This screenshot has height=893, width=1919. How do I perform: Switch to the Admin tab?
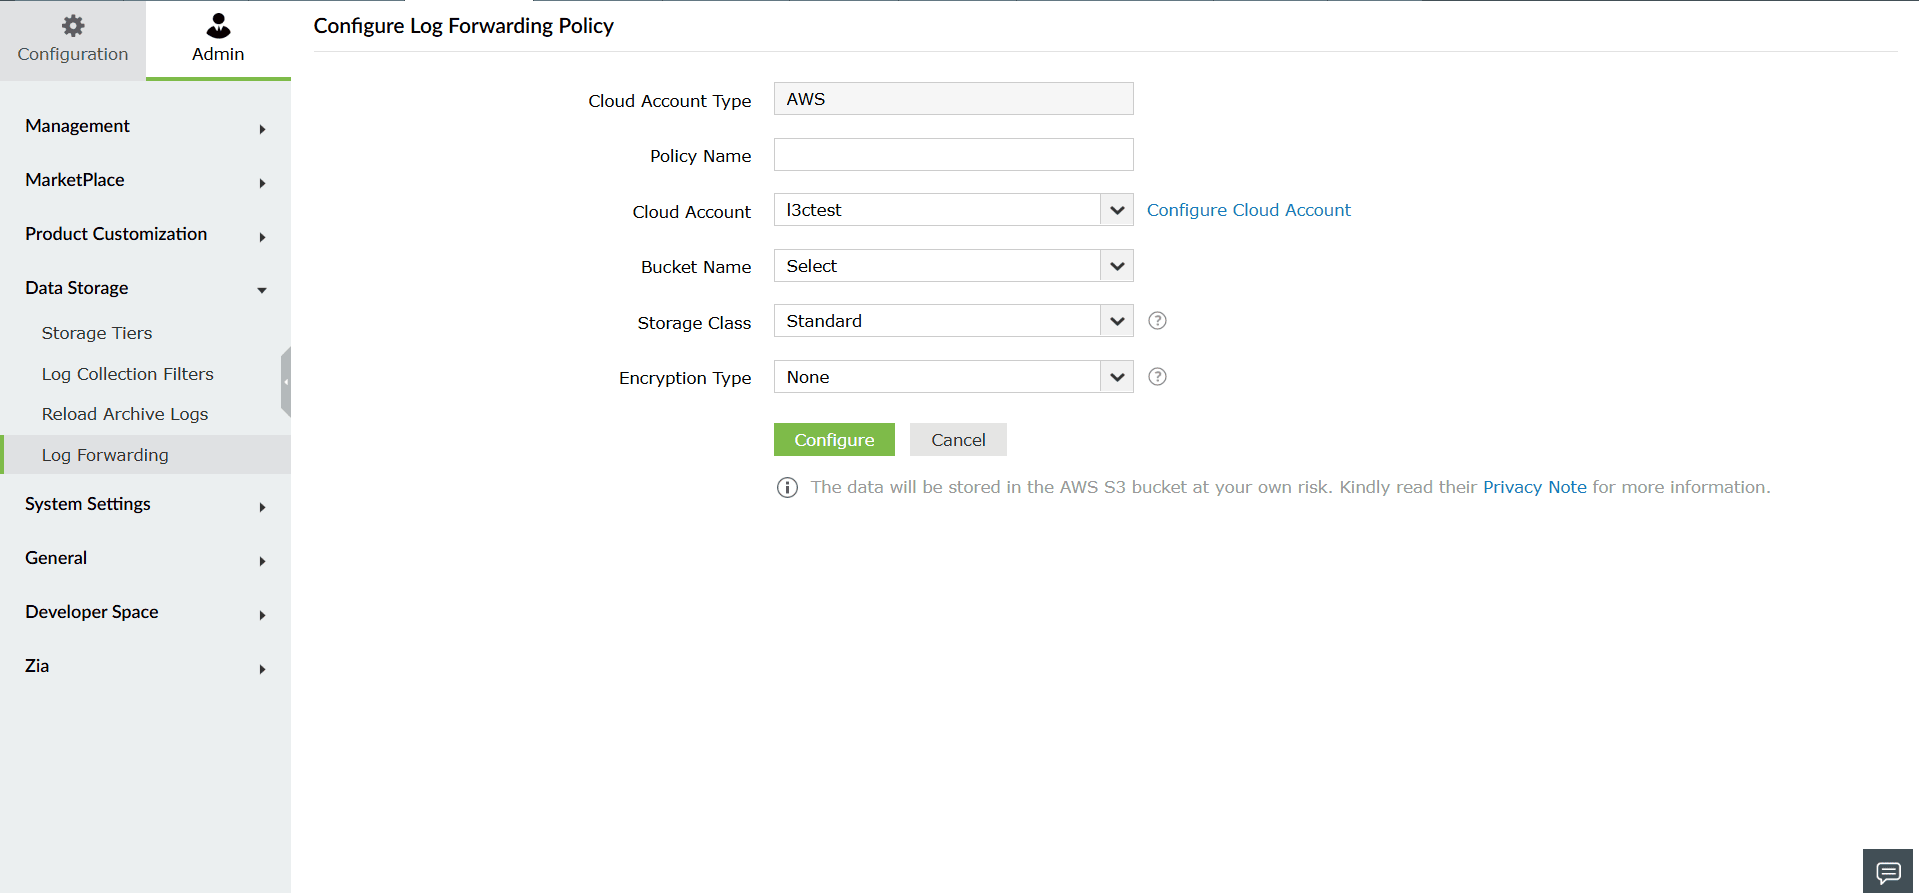[218, 40]
